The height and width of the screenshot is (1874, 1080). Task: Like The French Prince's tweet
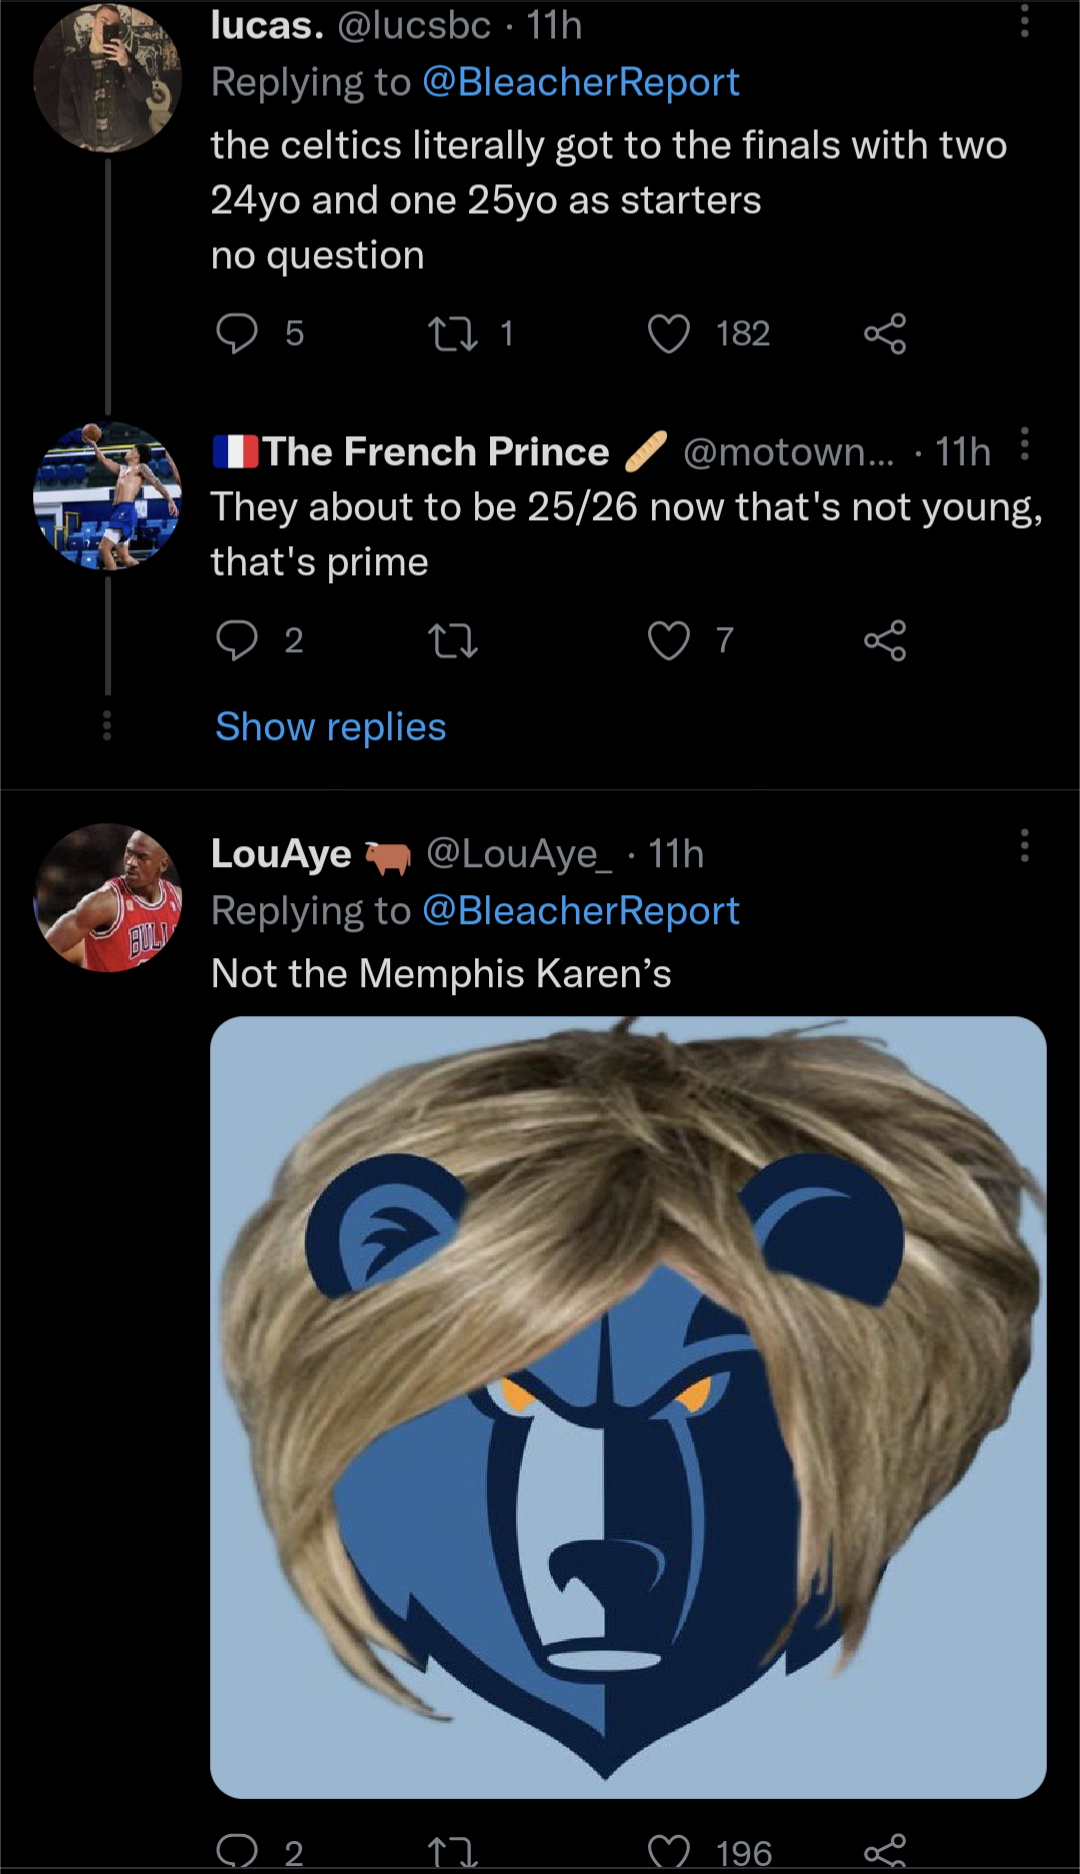pos(669,640)
